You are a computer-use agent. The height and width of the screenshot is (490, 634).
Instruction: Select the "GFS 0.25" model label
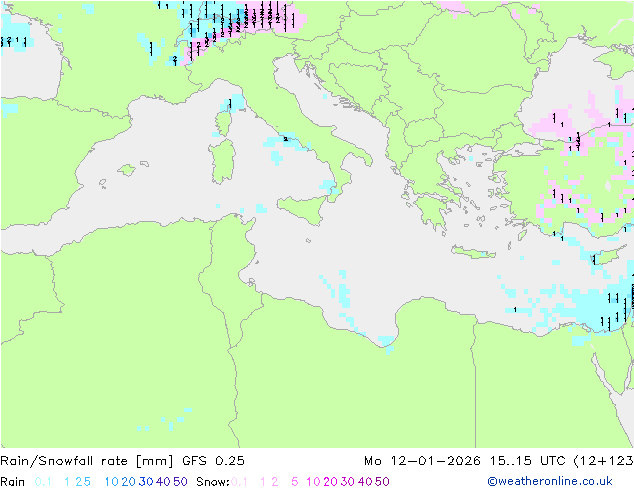pos(213,461)
